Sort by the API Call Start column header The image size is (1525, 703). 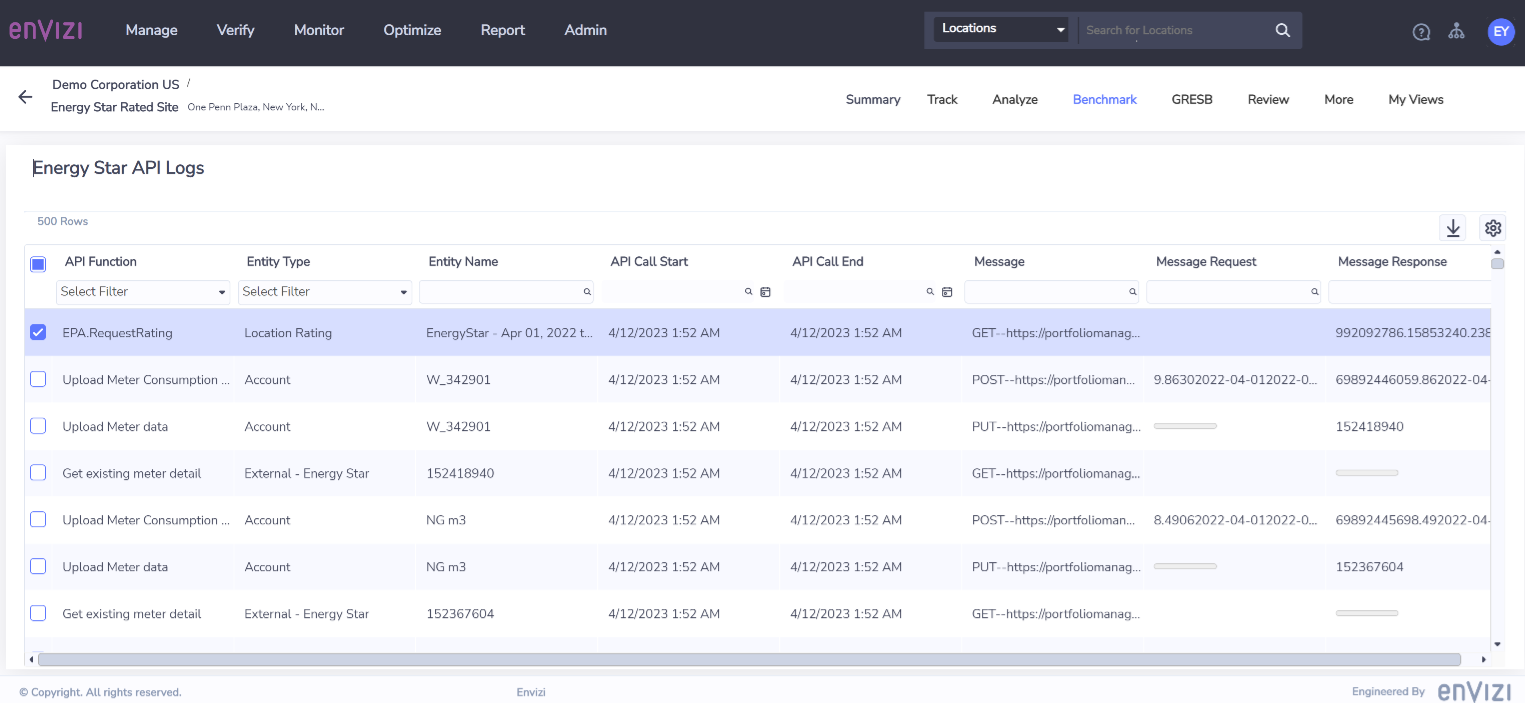click(650, 262)
